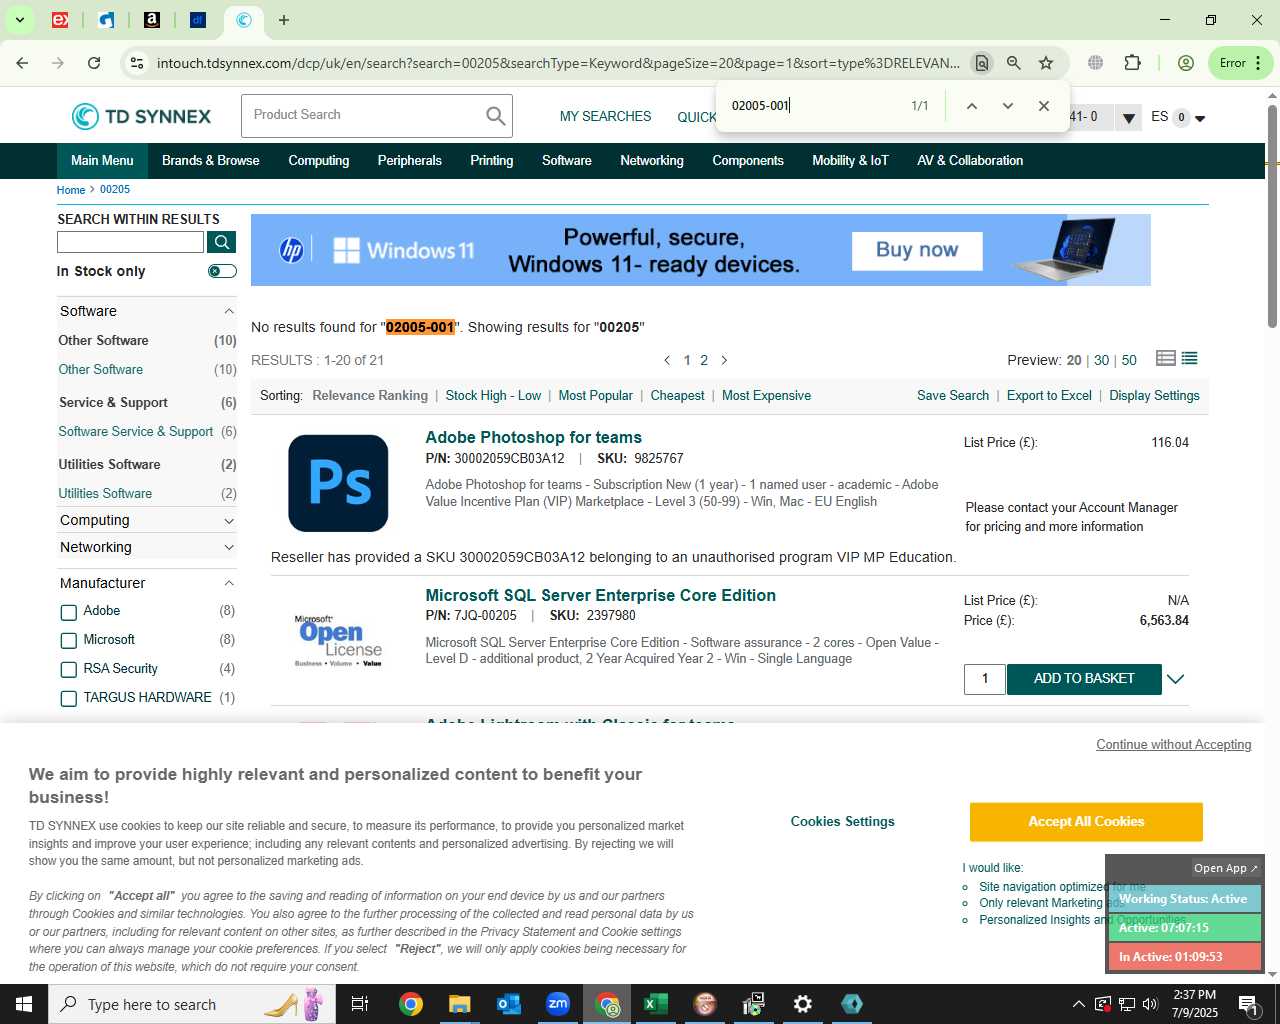Switch to list view layout icon
The image size is (1280, 1024).
(x=1189, y=358)
